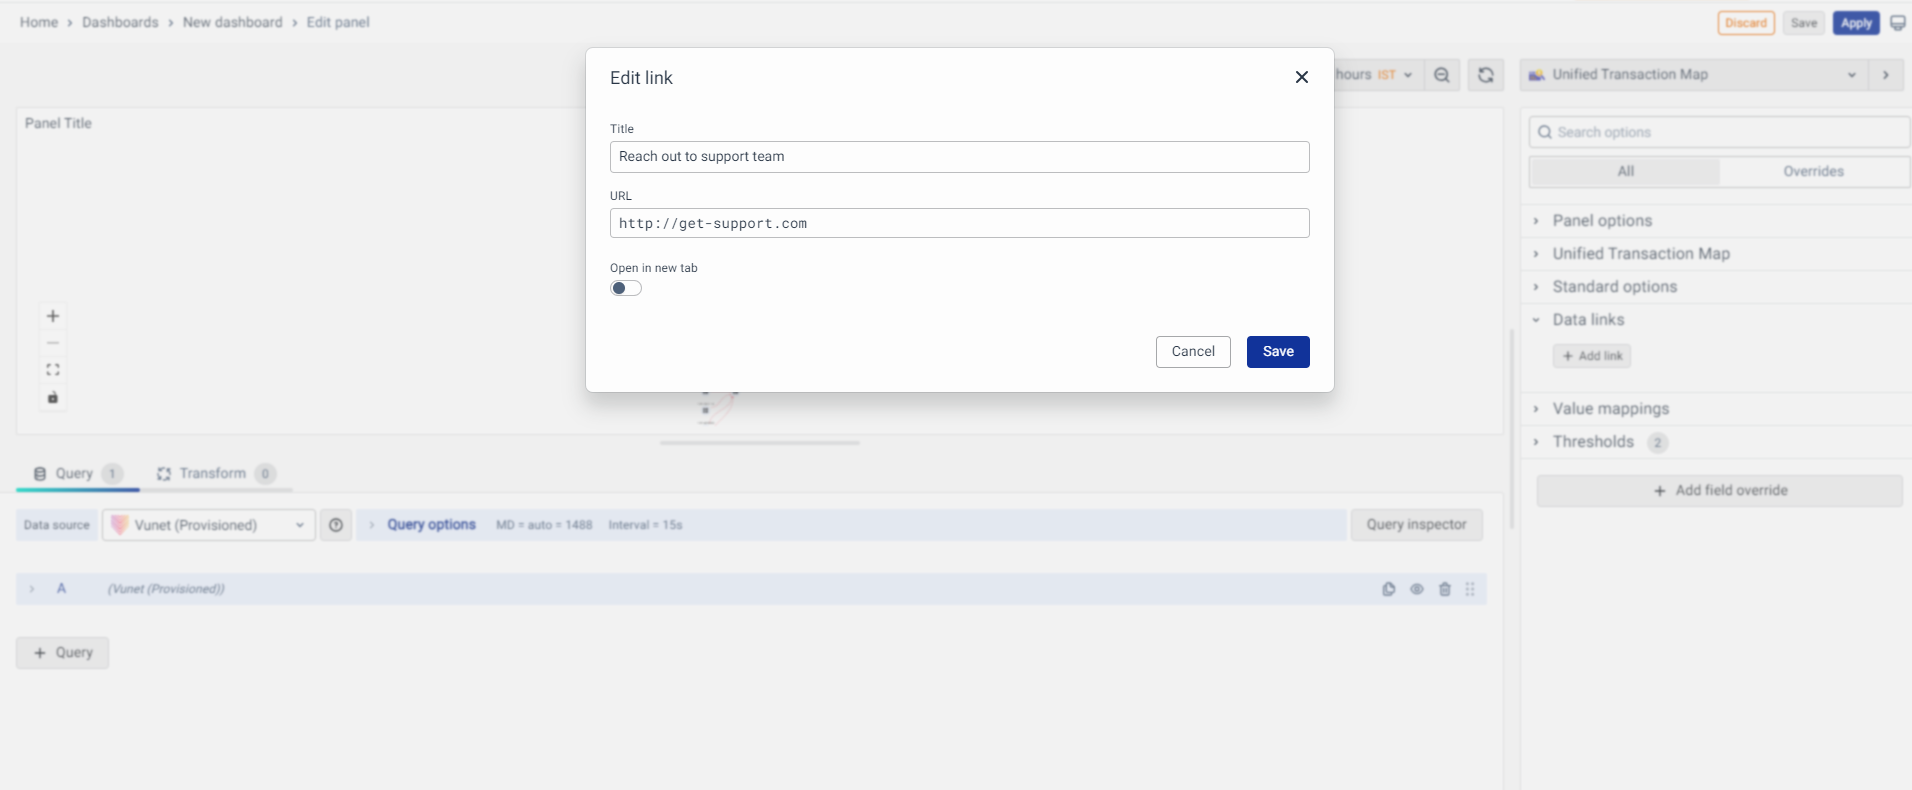Collapse the Data links section

click(x=1587, y=320)
